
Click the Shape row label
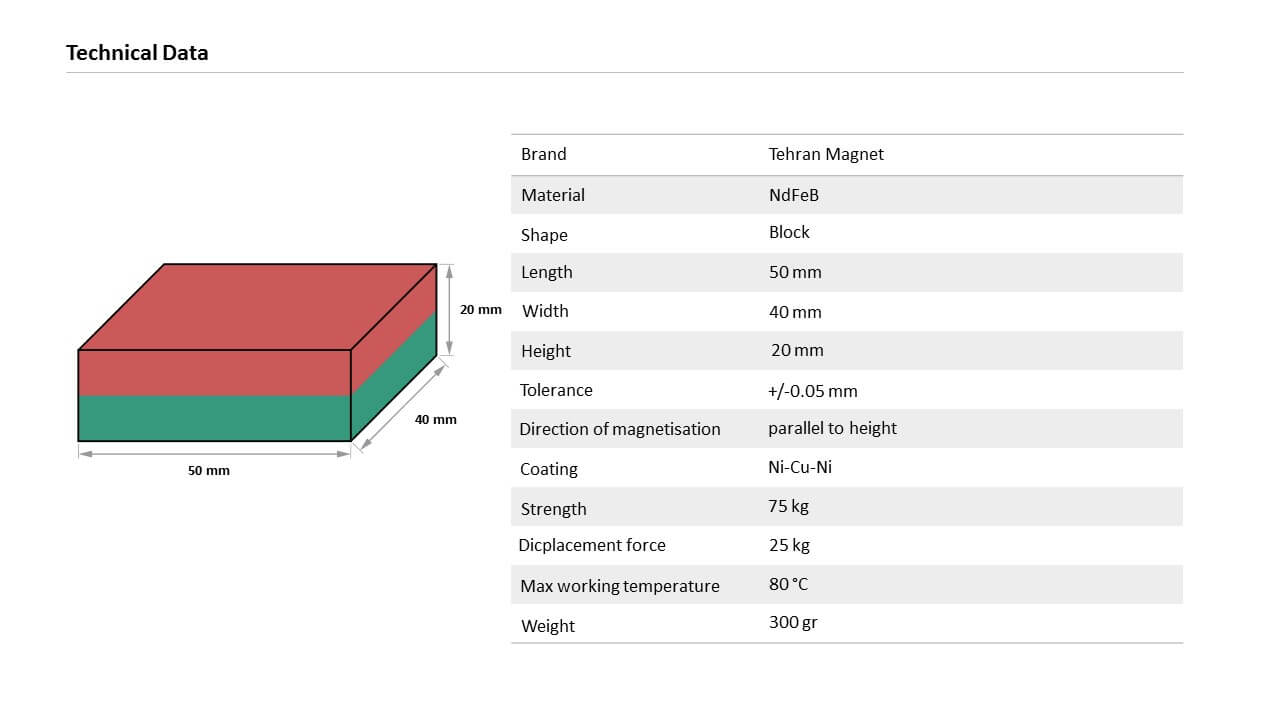coord(544,235)
